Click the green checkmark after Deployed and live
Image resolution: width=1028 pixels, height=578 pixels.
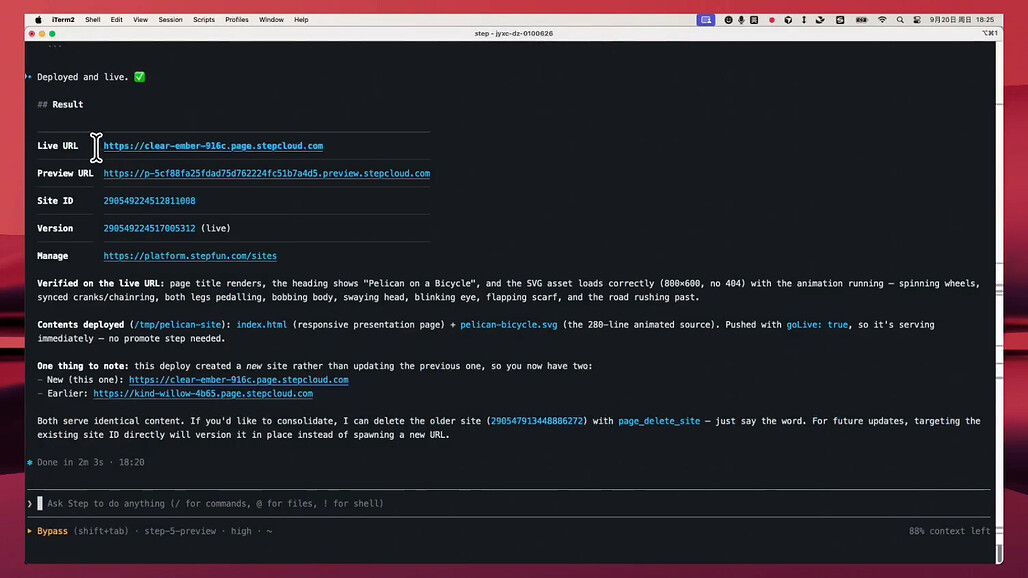(140, 77)
